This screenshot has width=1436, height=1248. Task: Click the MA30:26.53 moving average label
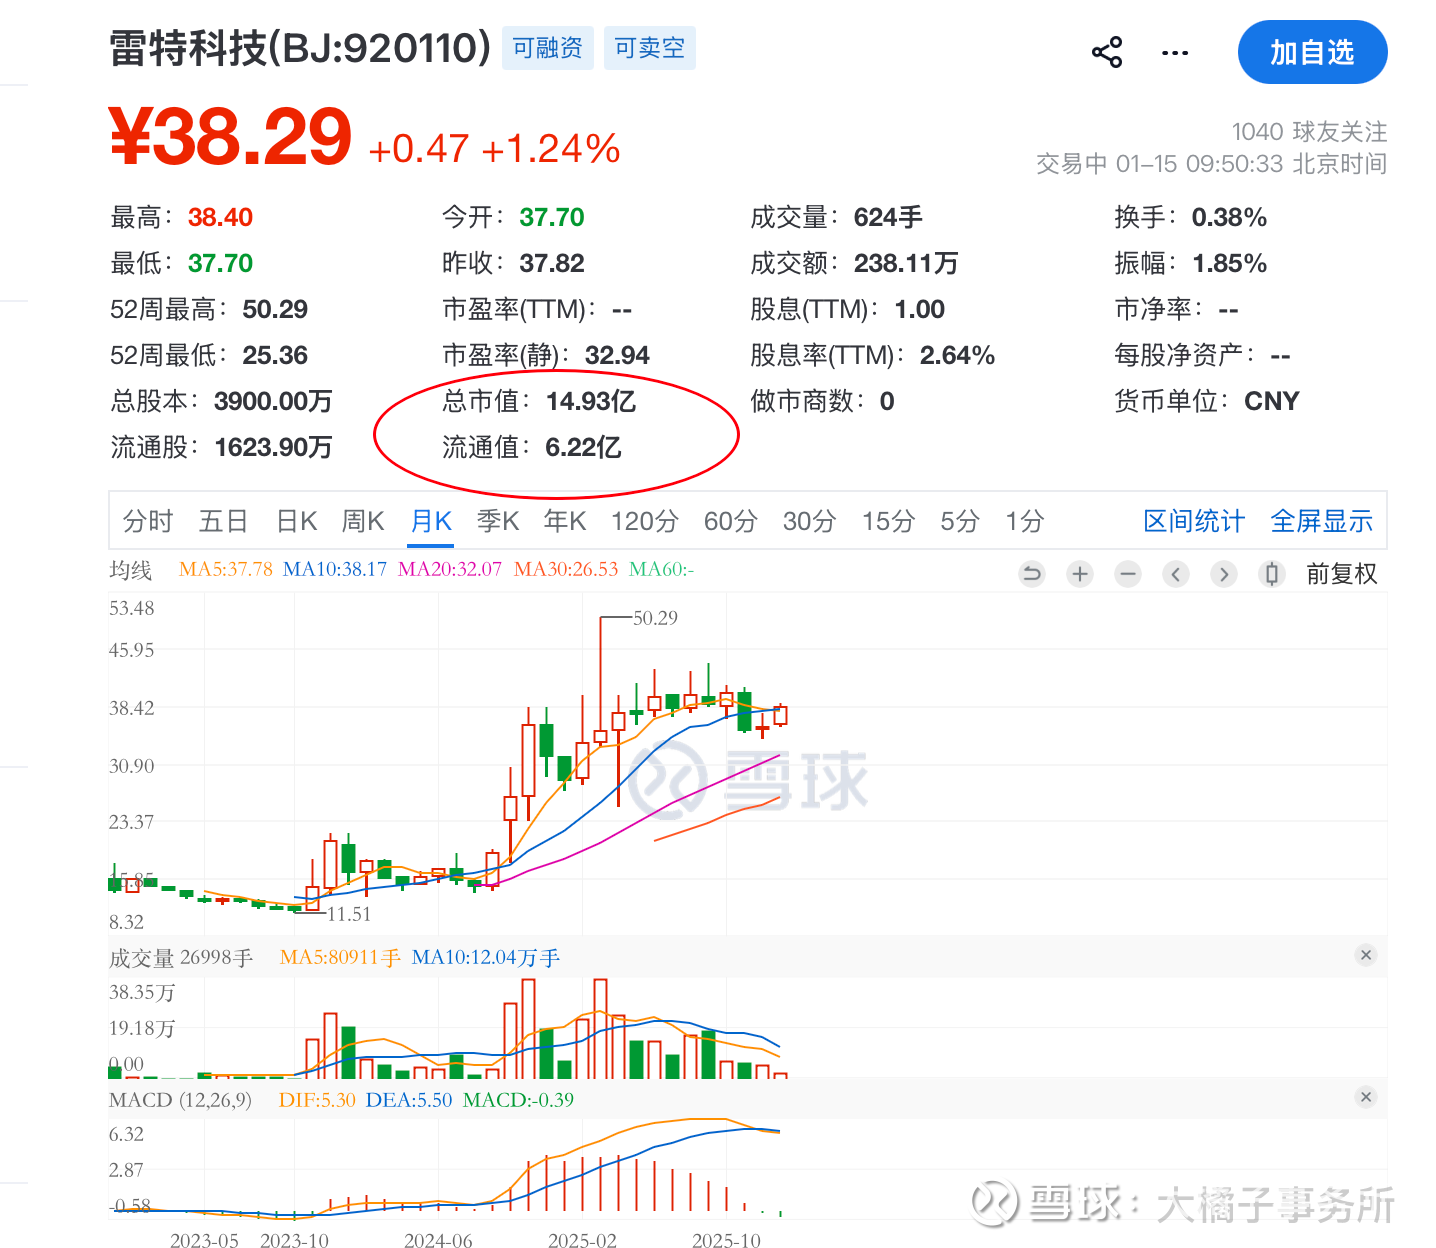[x=566, y=569]
